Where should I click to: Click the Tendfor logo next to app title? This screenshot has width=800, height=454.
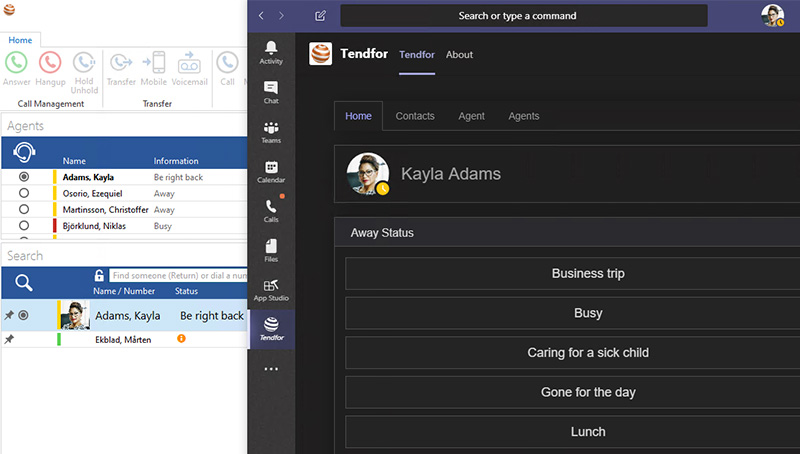[320, 54]
